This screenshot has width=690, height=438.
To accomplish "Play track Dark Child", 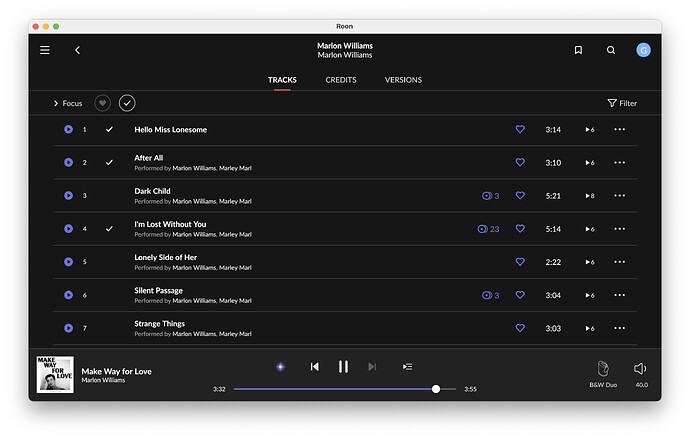I will [69, 196].
